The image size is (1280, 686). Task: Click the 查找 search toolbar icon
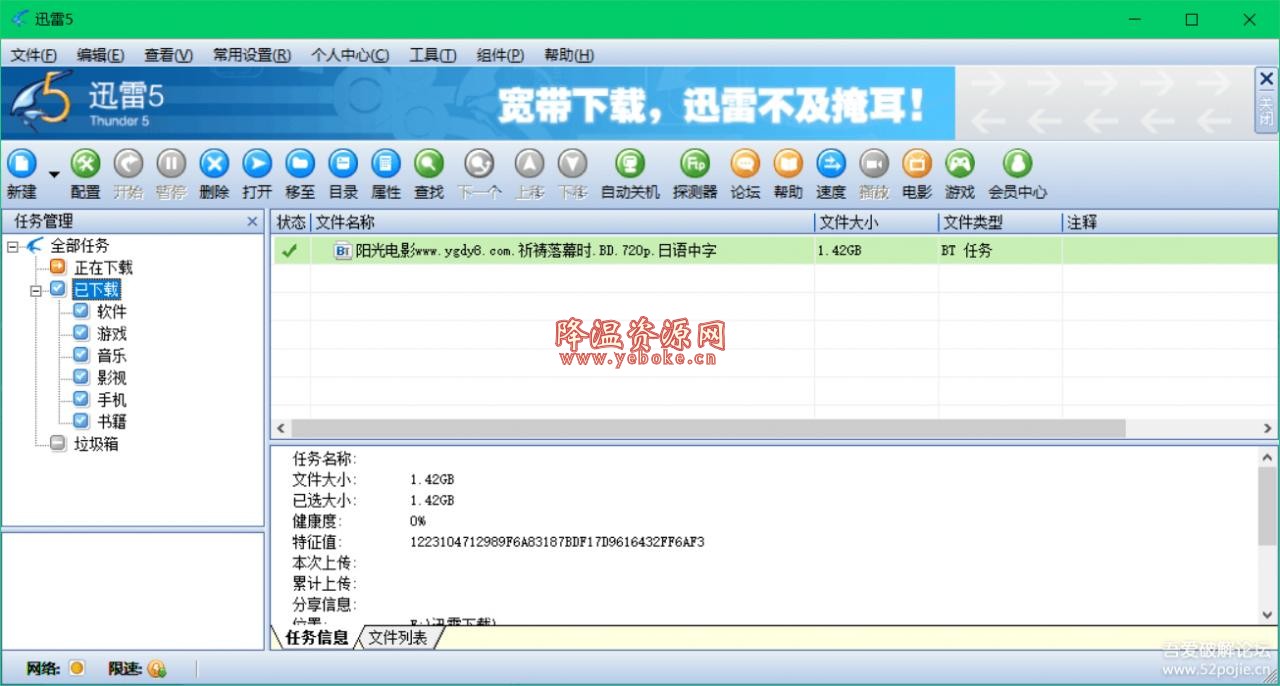click(x=429, y=163)
